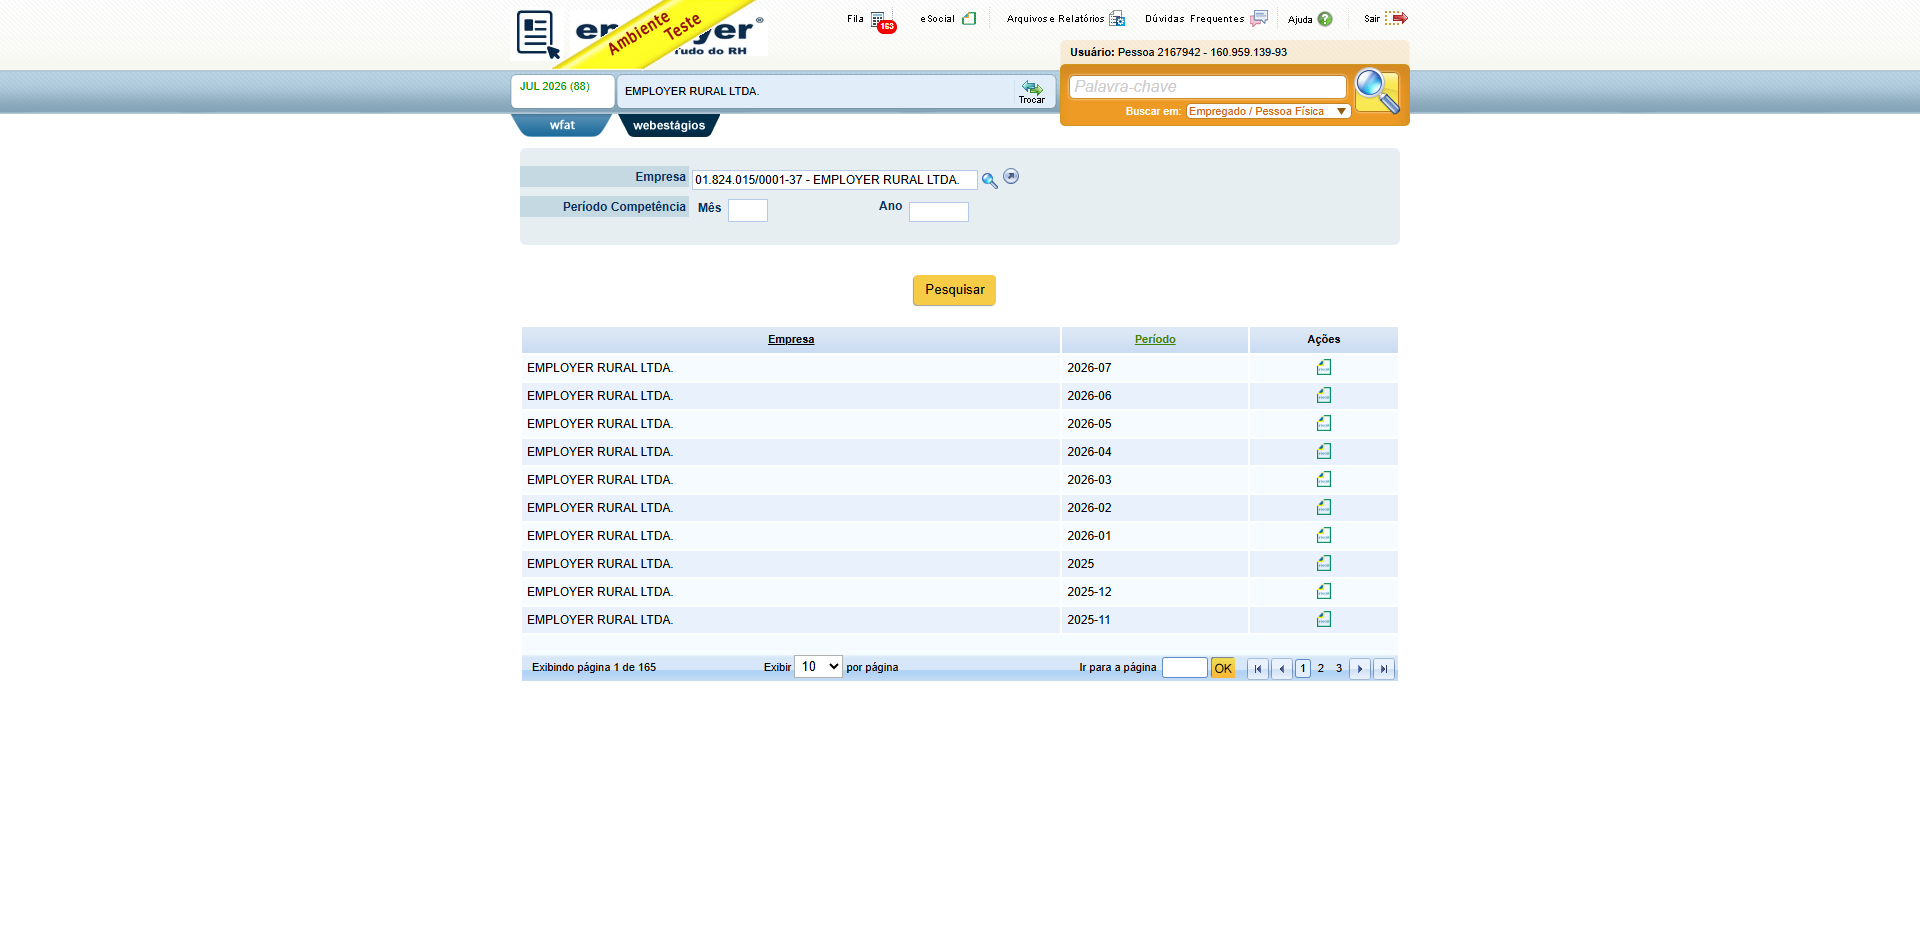Click the OK go-to-page button
1920x945 pixels.
(x=1223, y=668)
